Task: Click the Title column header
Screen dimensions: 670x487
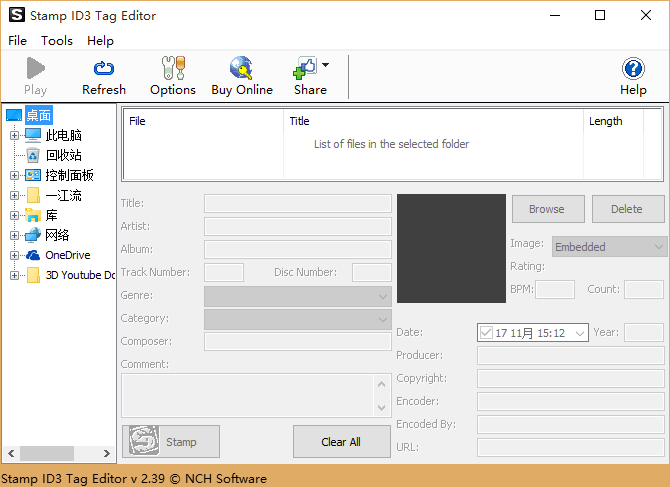Action: click(x=433, y=121)
